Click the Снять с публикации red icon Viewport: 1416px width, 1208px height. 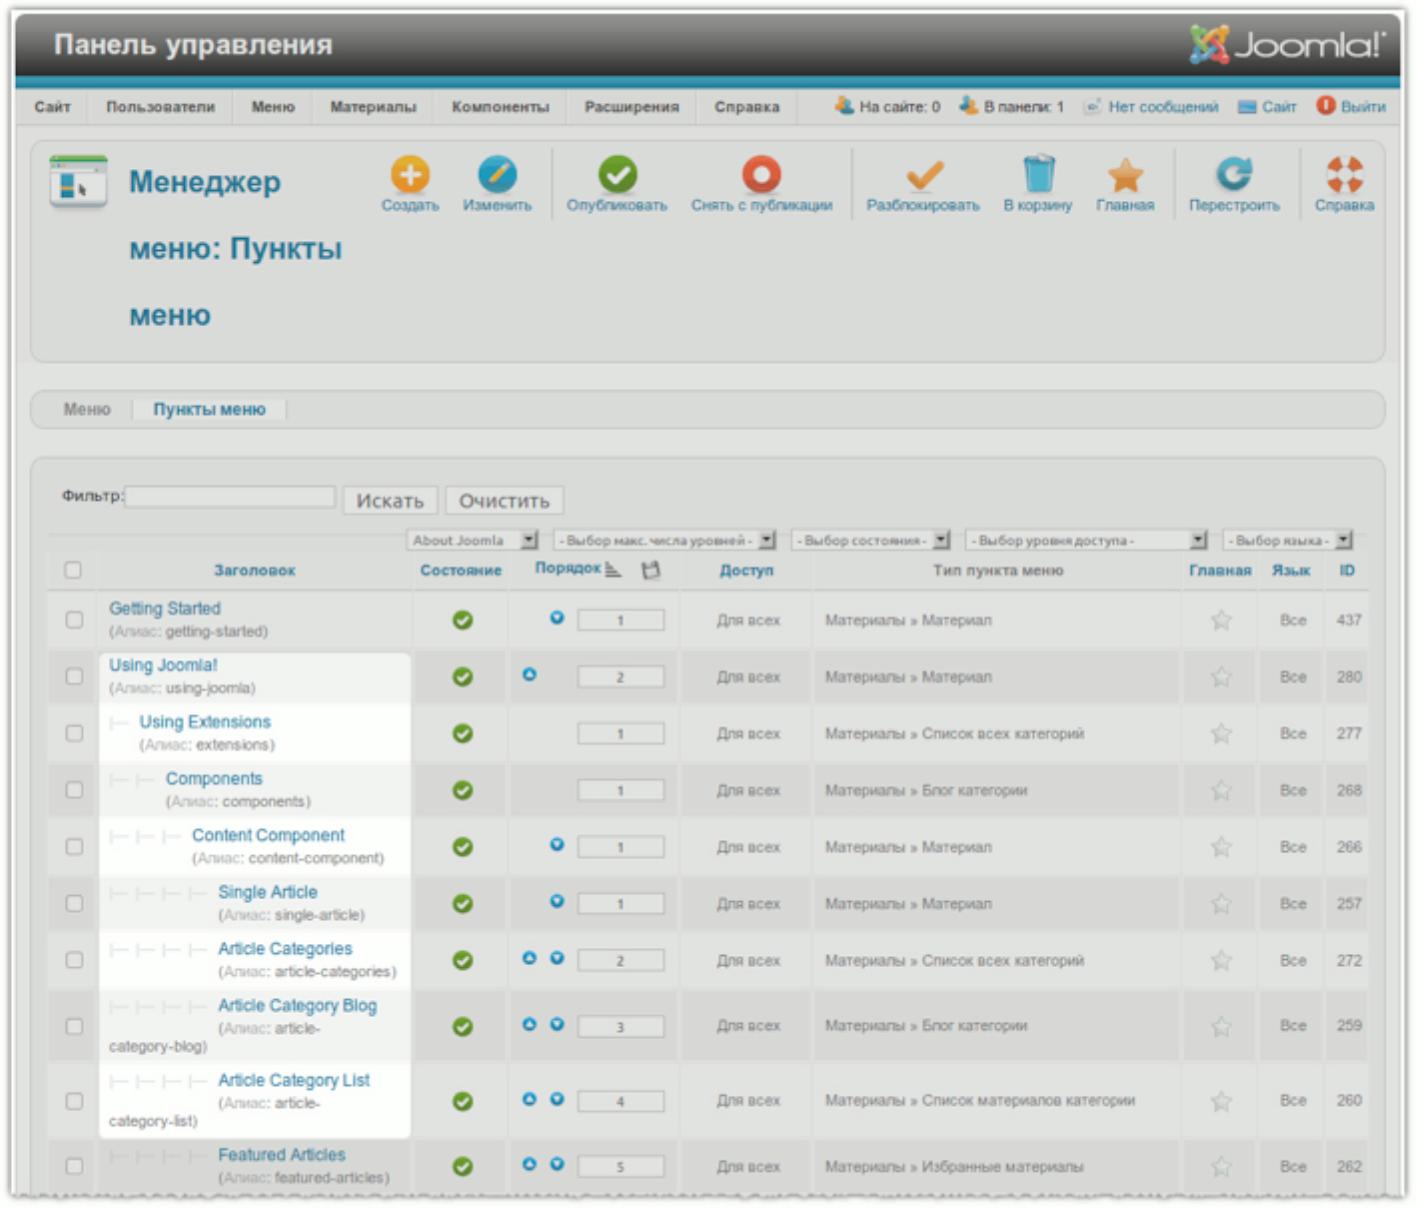761,175
